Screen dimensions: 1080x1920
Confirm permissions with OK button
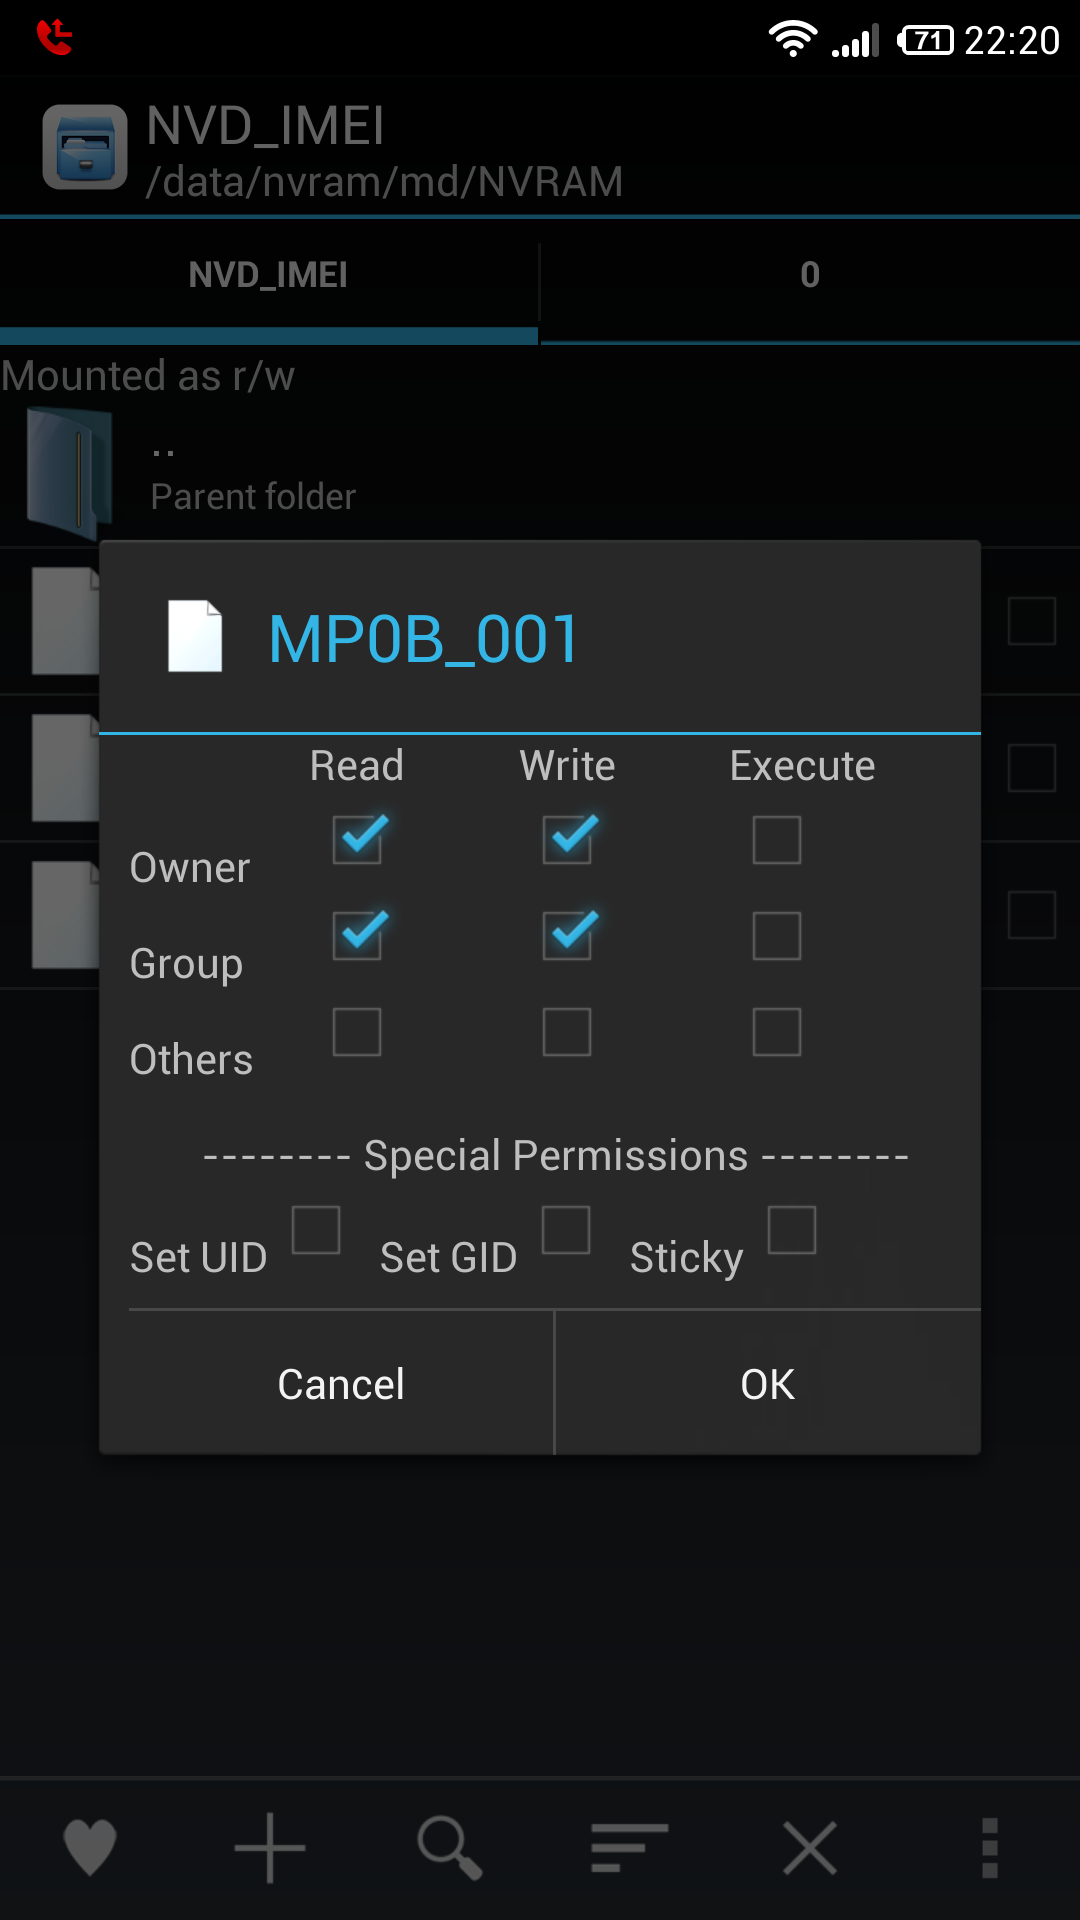pos(767,1384)
